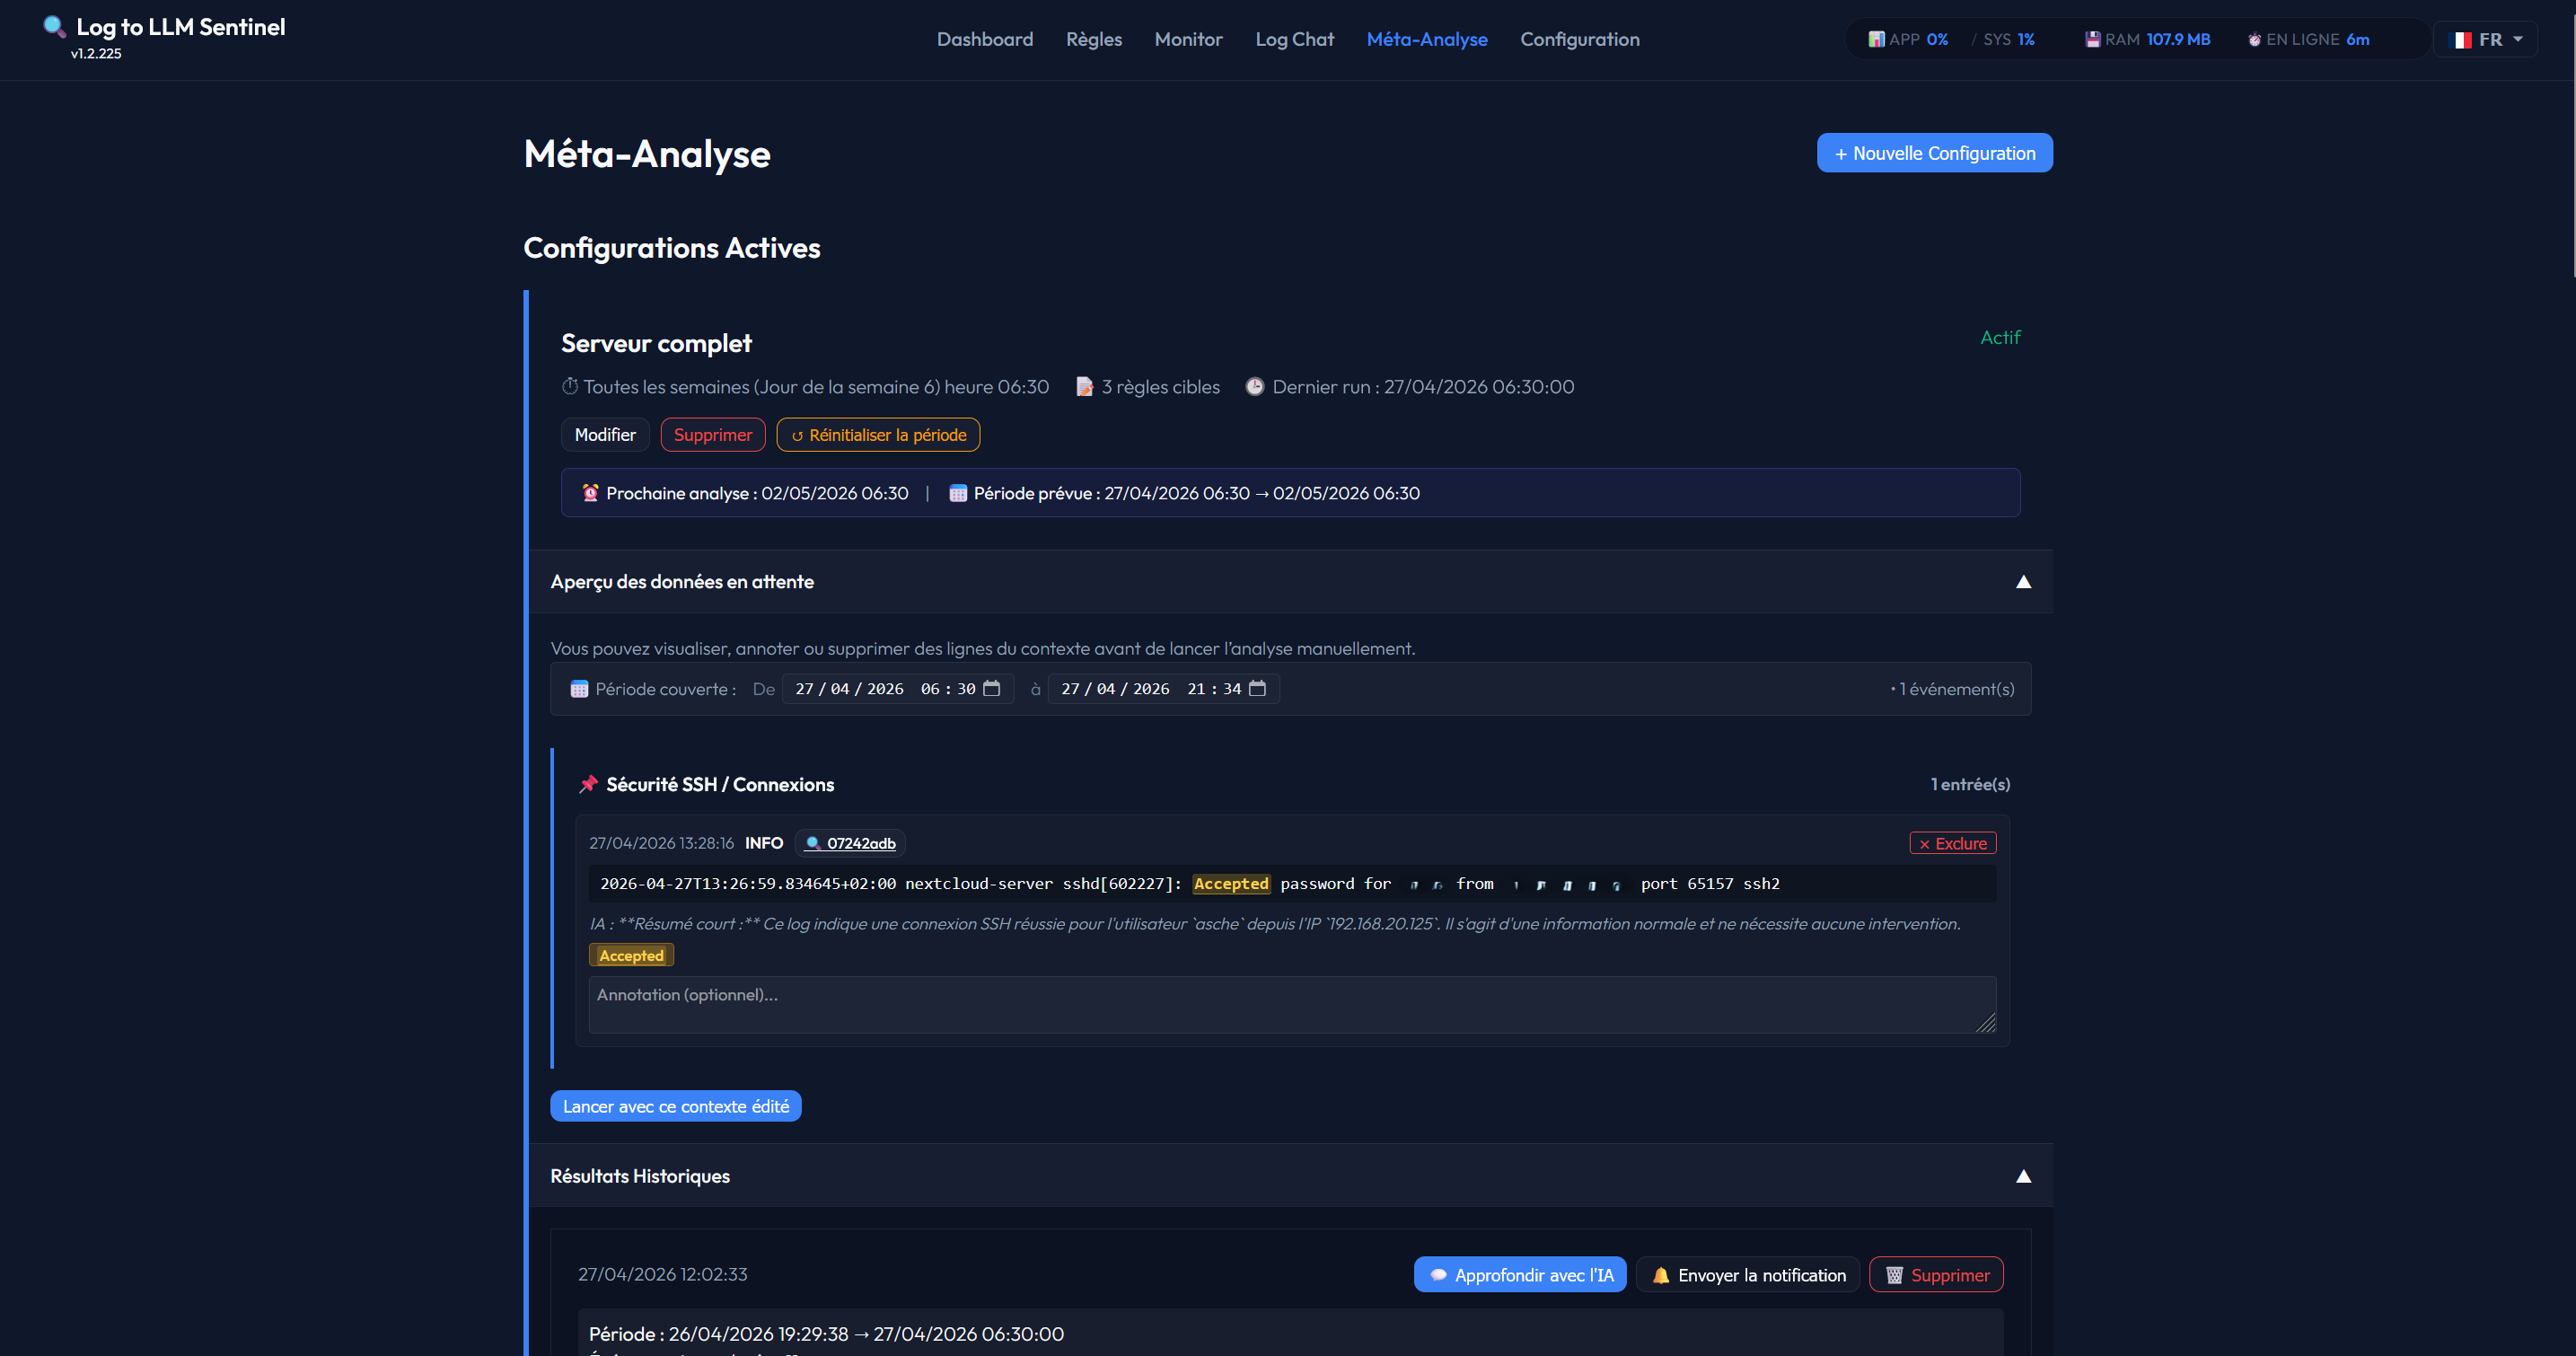The height and width of the screenshot is (1356, 2576).
Task: Click the period end date field
Action: 1163,689
